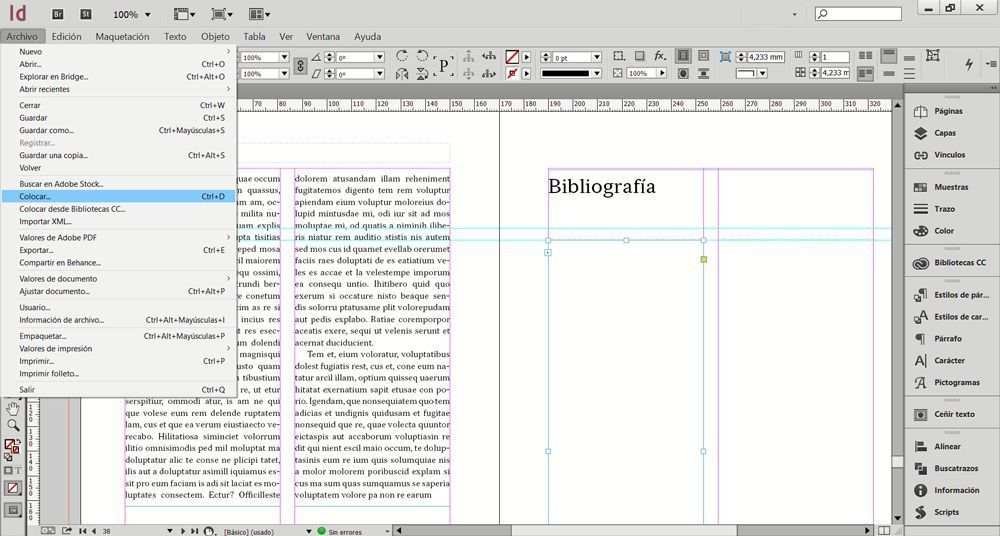Image resolution: width=1000 pixels, height=536 pixels.
Task: Toggle the constrain proportions chain link
Action: pos(300,66)
